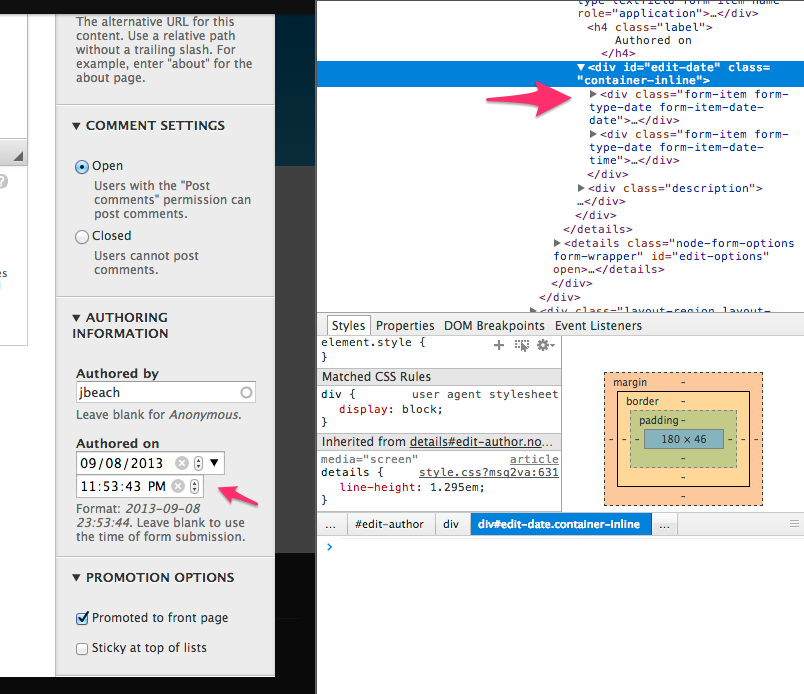This screenshot has height=694, width=804.
Task: Open the article stylesheet link
Action: [534, 459]
